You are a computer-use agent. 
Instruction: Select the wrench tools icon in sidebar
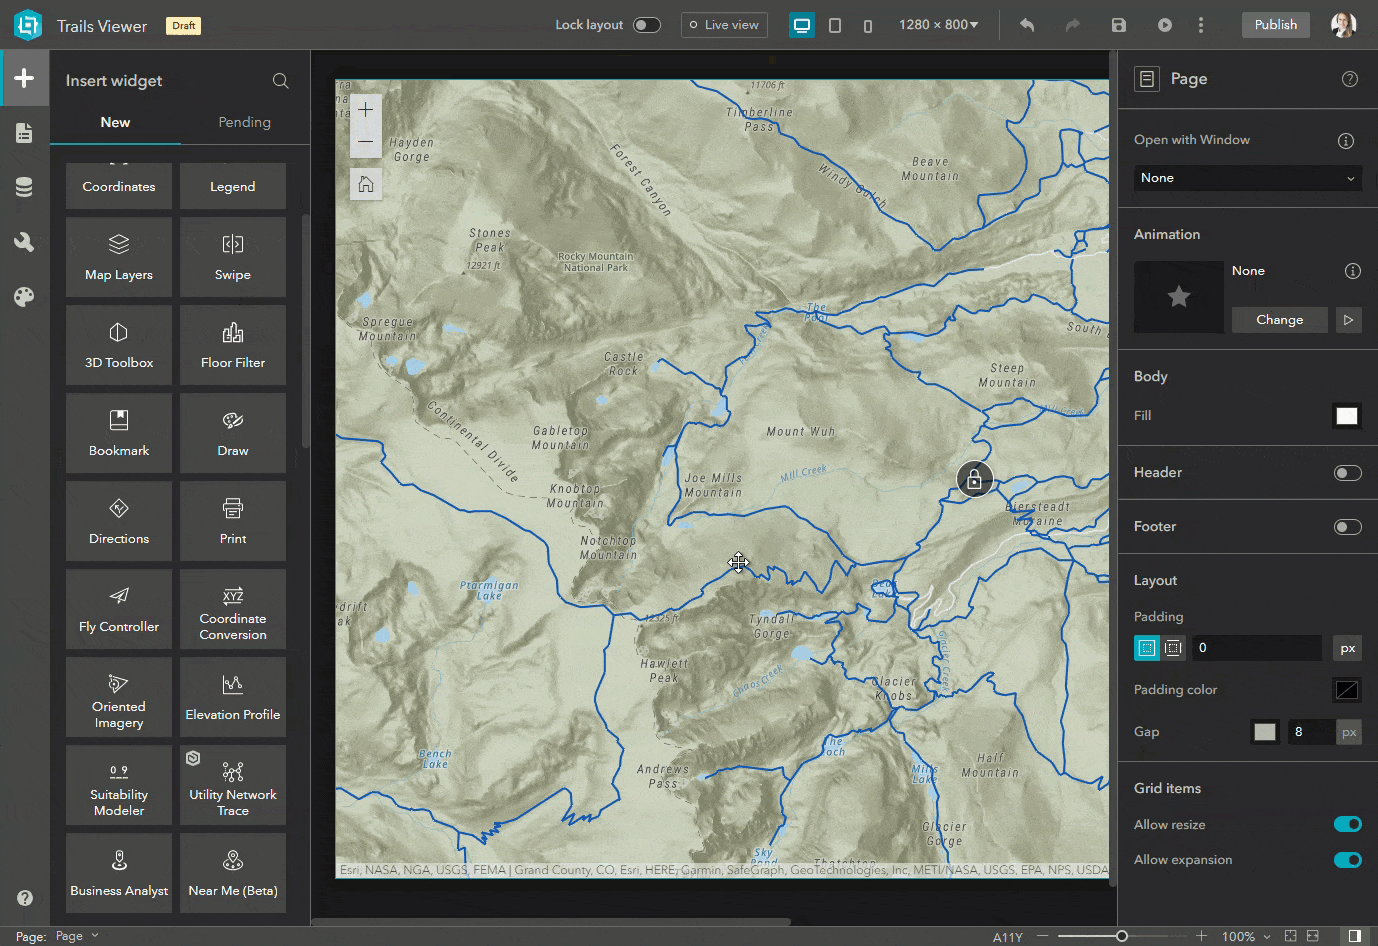click(x=24, y=241)
